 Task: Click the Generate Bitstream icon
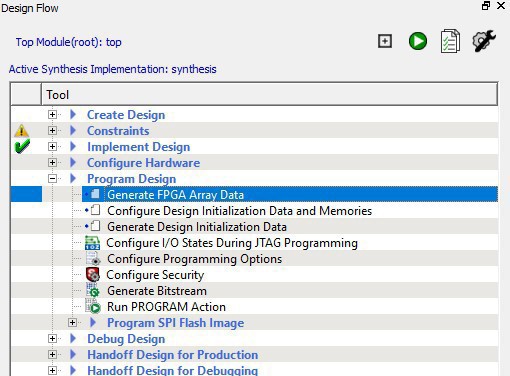point(92,290)
